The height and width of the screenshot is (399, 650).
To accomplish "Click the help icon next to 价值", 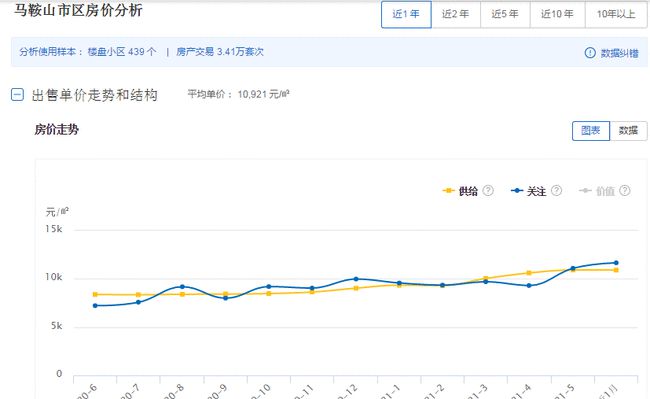I will (625, 191).
